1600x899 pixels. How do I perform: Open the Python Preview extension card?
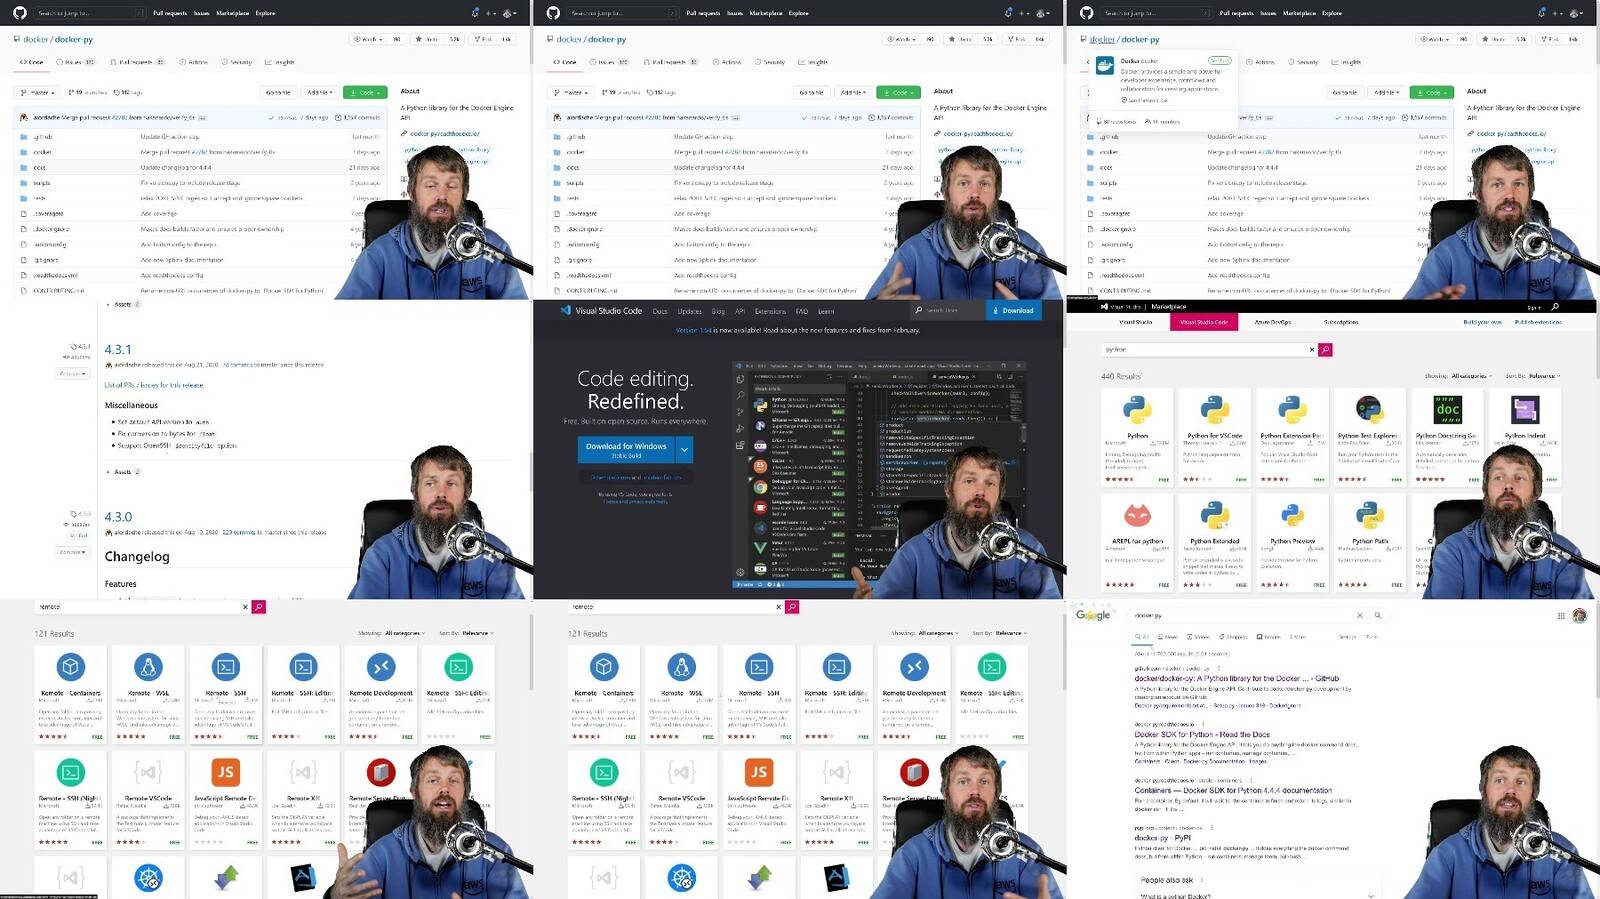[x=1292, y=542]
